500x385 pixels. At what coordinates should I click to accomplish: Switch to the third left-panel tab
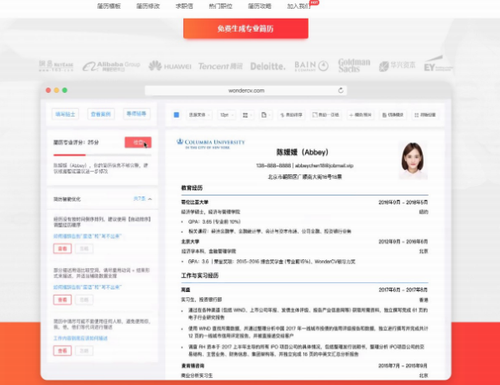click(x=137, y=114)
